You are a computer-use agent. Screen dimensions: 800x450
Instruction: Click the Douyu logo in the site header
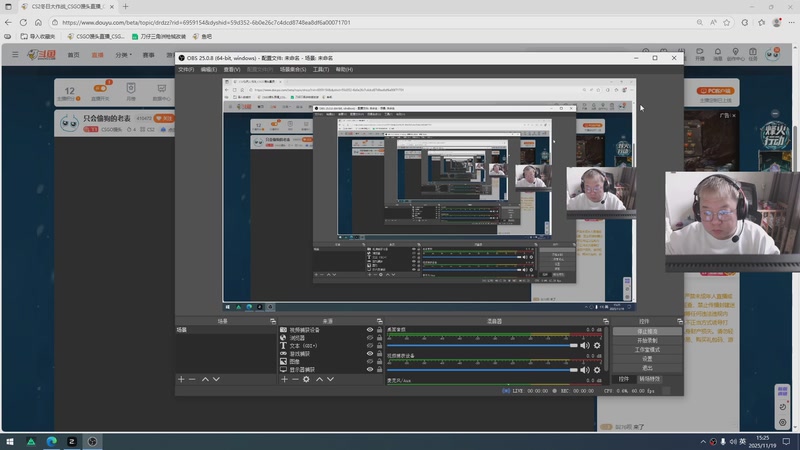pos(42,55)
